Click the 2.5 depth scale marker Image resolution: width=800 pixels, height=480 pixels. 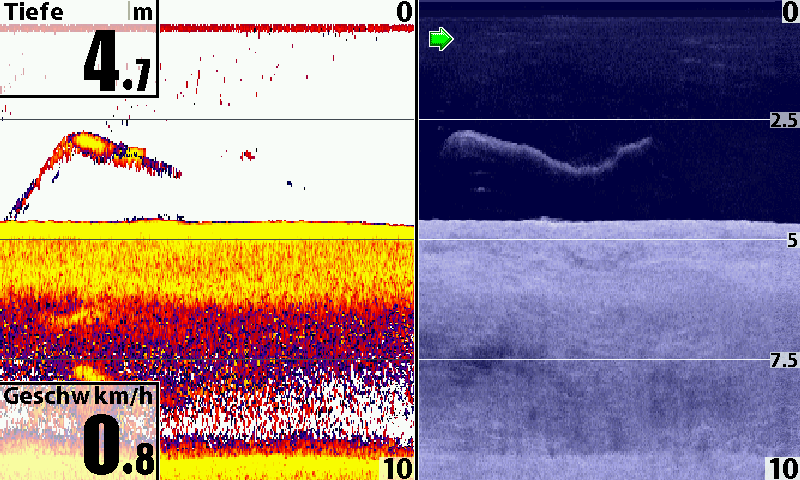[x=783, y=121]
